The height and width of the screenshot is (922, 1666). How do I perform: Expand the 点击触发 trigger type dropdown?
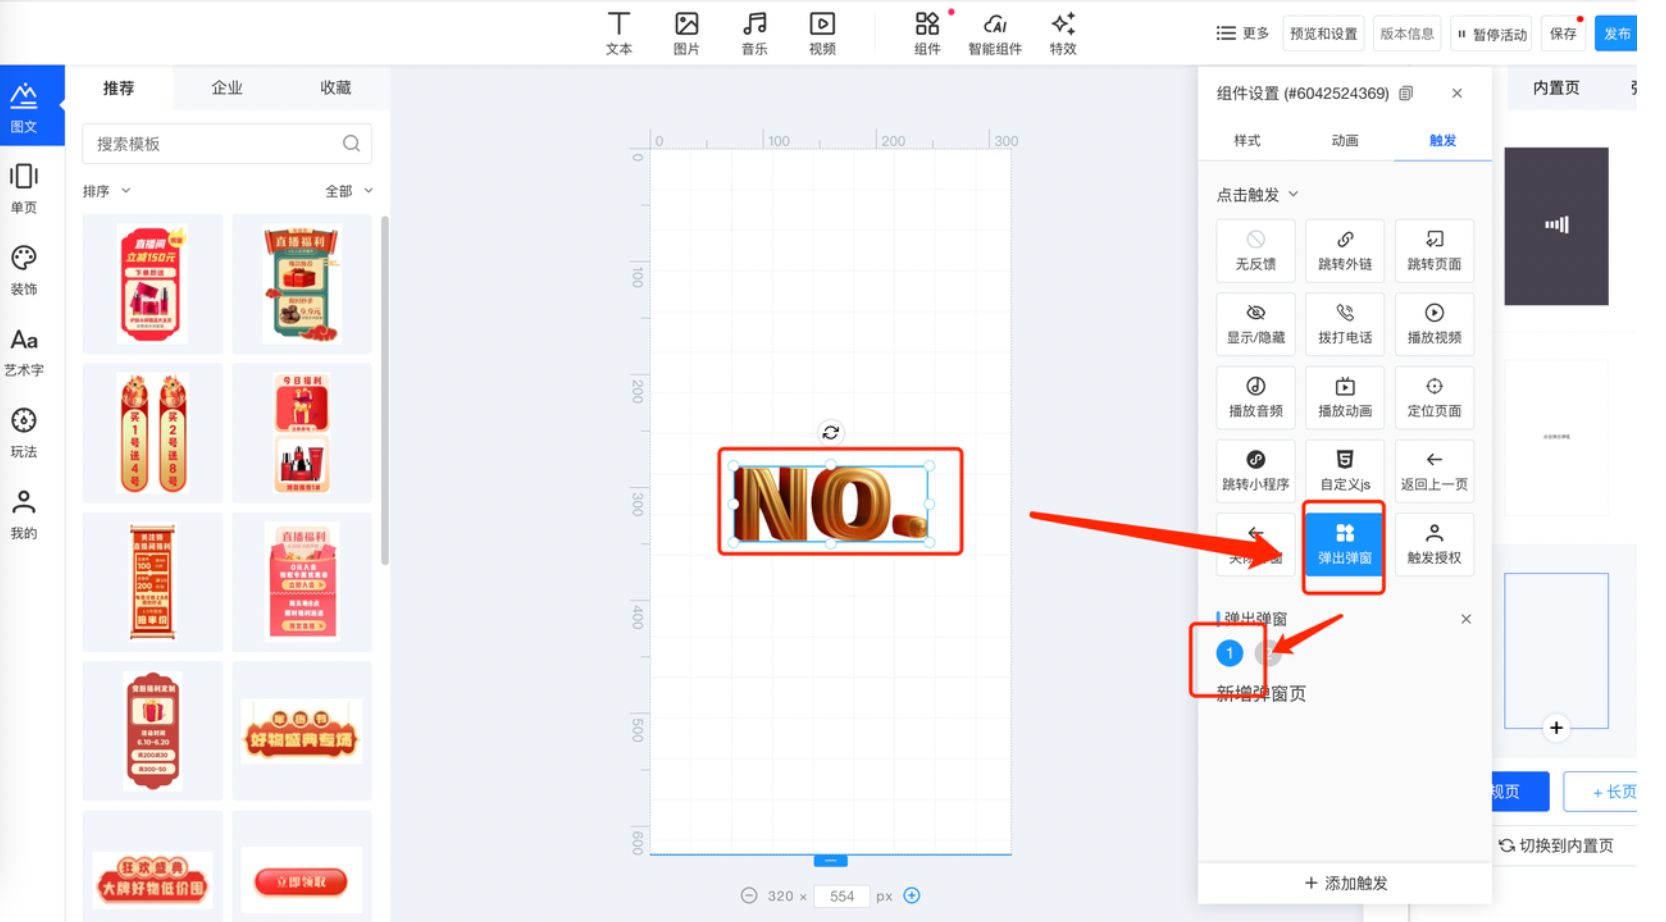tap(1257, 195)
